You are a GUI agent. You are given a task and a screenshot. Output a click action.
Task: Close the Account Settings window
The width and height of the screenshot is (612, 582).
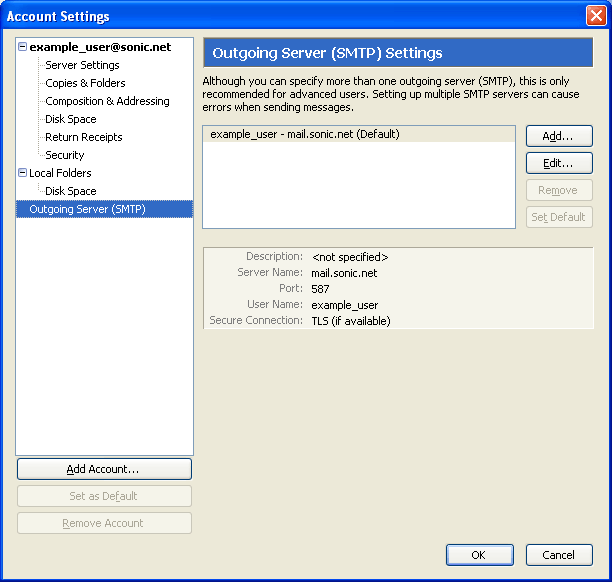tap(596, 16)
